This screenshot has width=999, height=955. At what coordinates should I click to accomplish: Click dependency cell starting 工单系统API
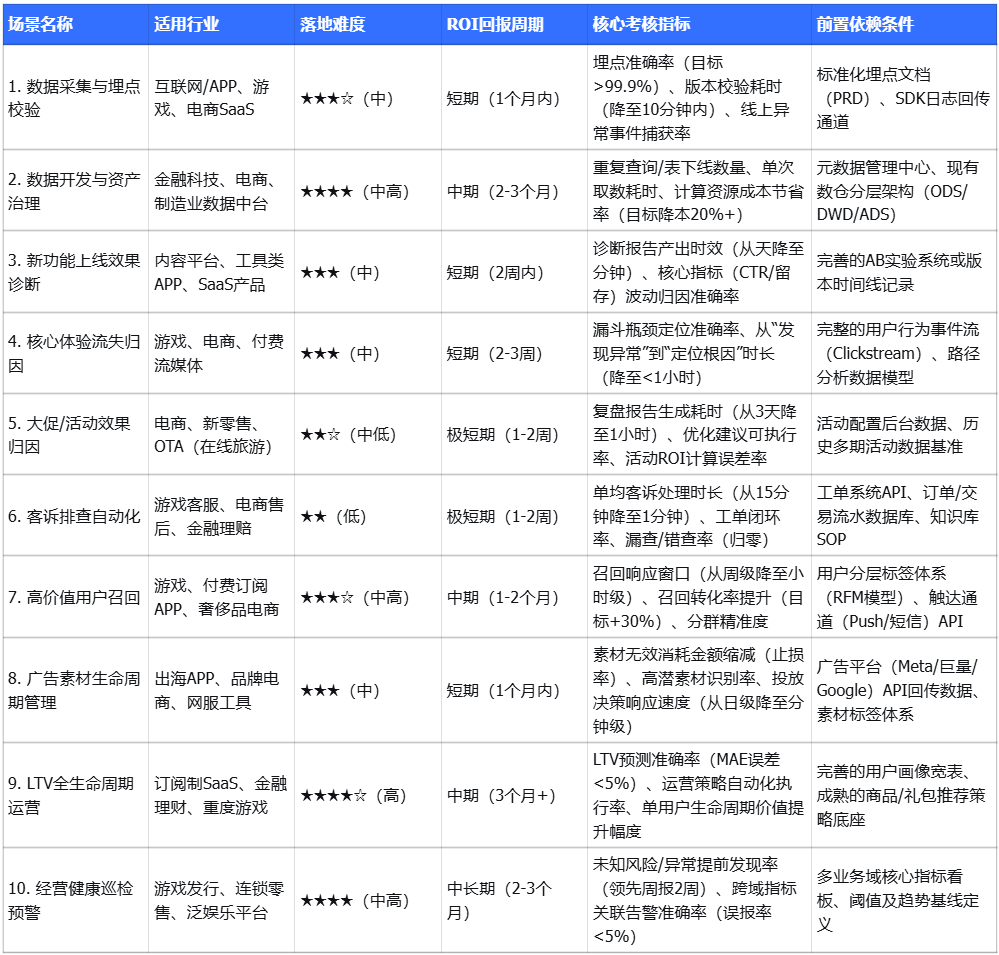[904, 515]
